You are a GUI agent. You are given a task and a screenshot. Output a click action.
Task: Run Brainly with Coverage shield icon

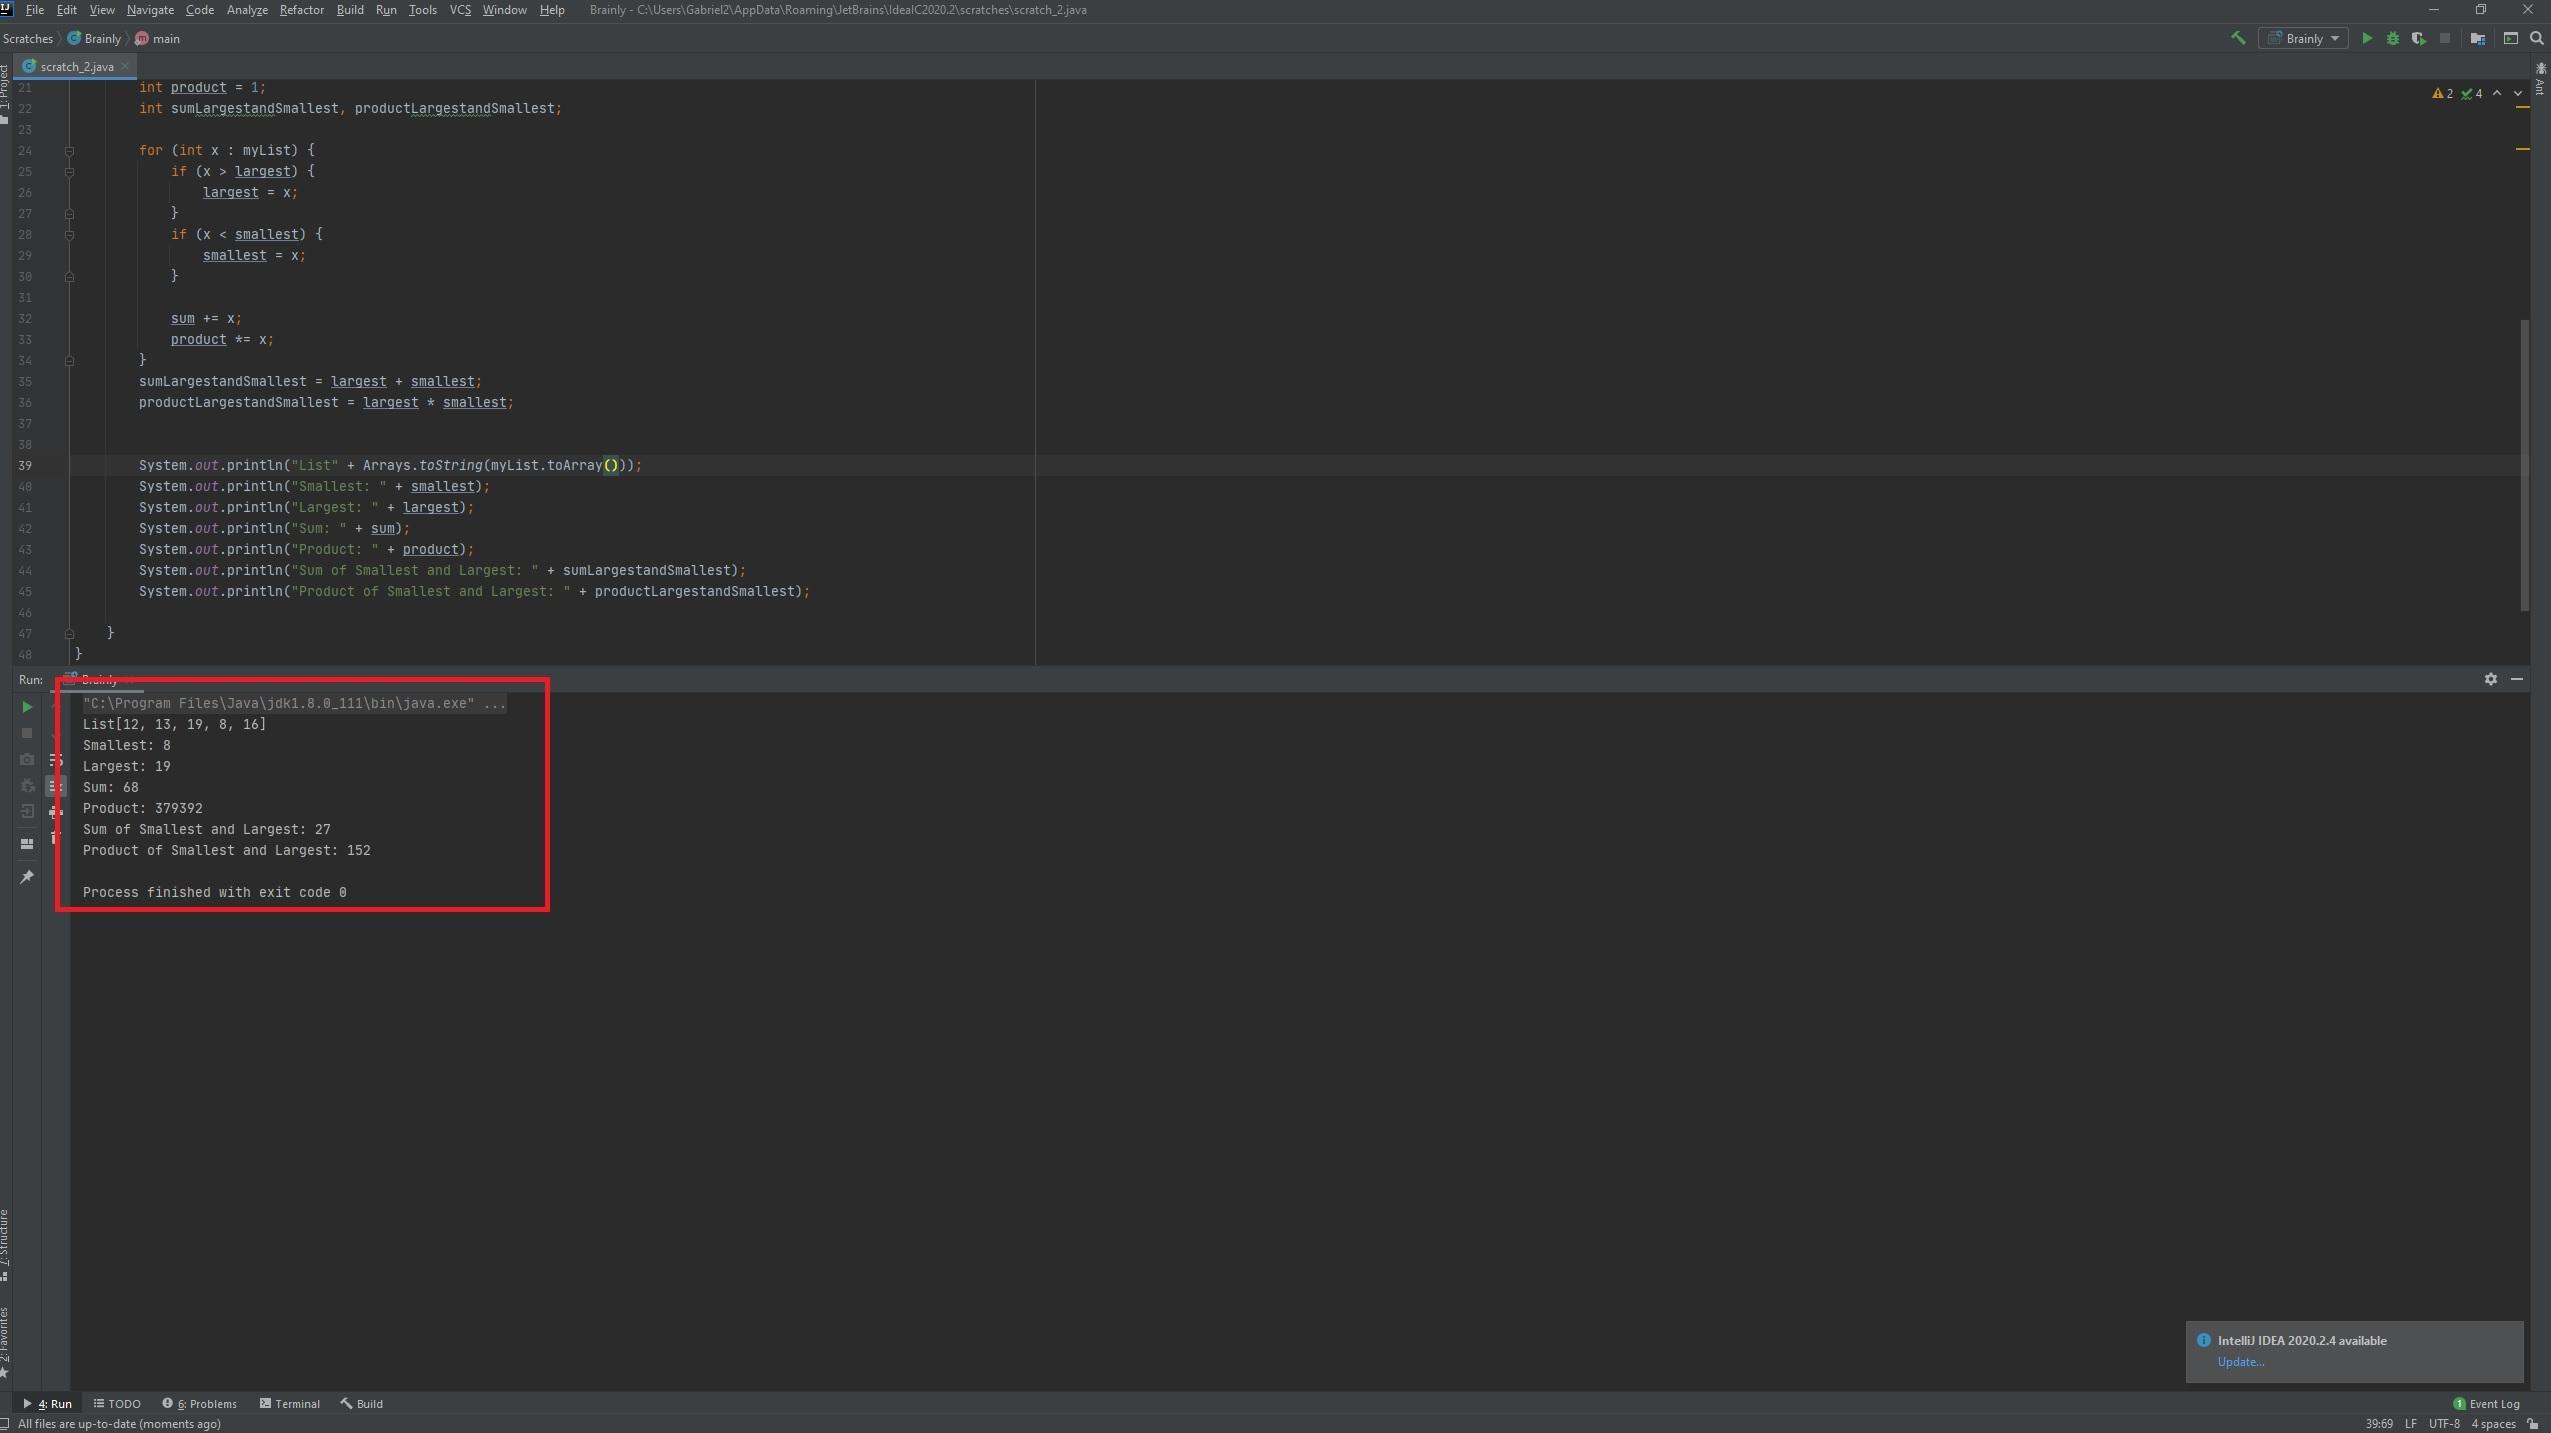point(2418,38)
